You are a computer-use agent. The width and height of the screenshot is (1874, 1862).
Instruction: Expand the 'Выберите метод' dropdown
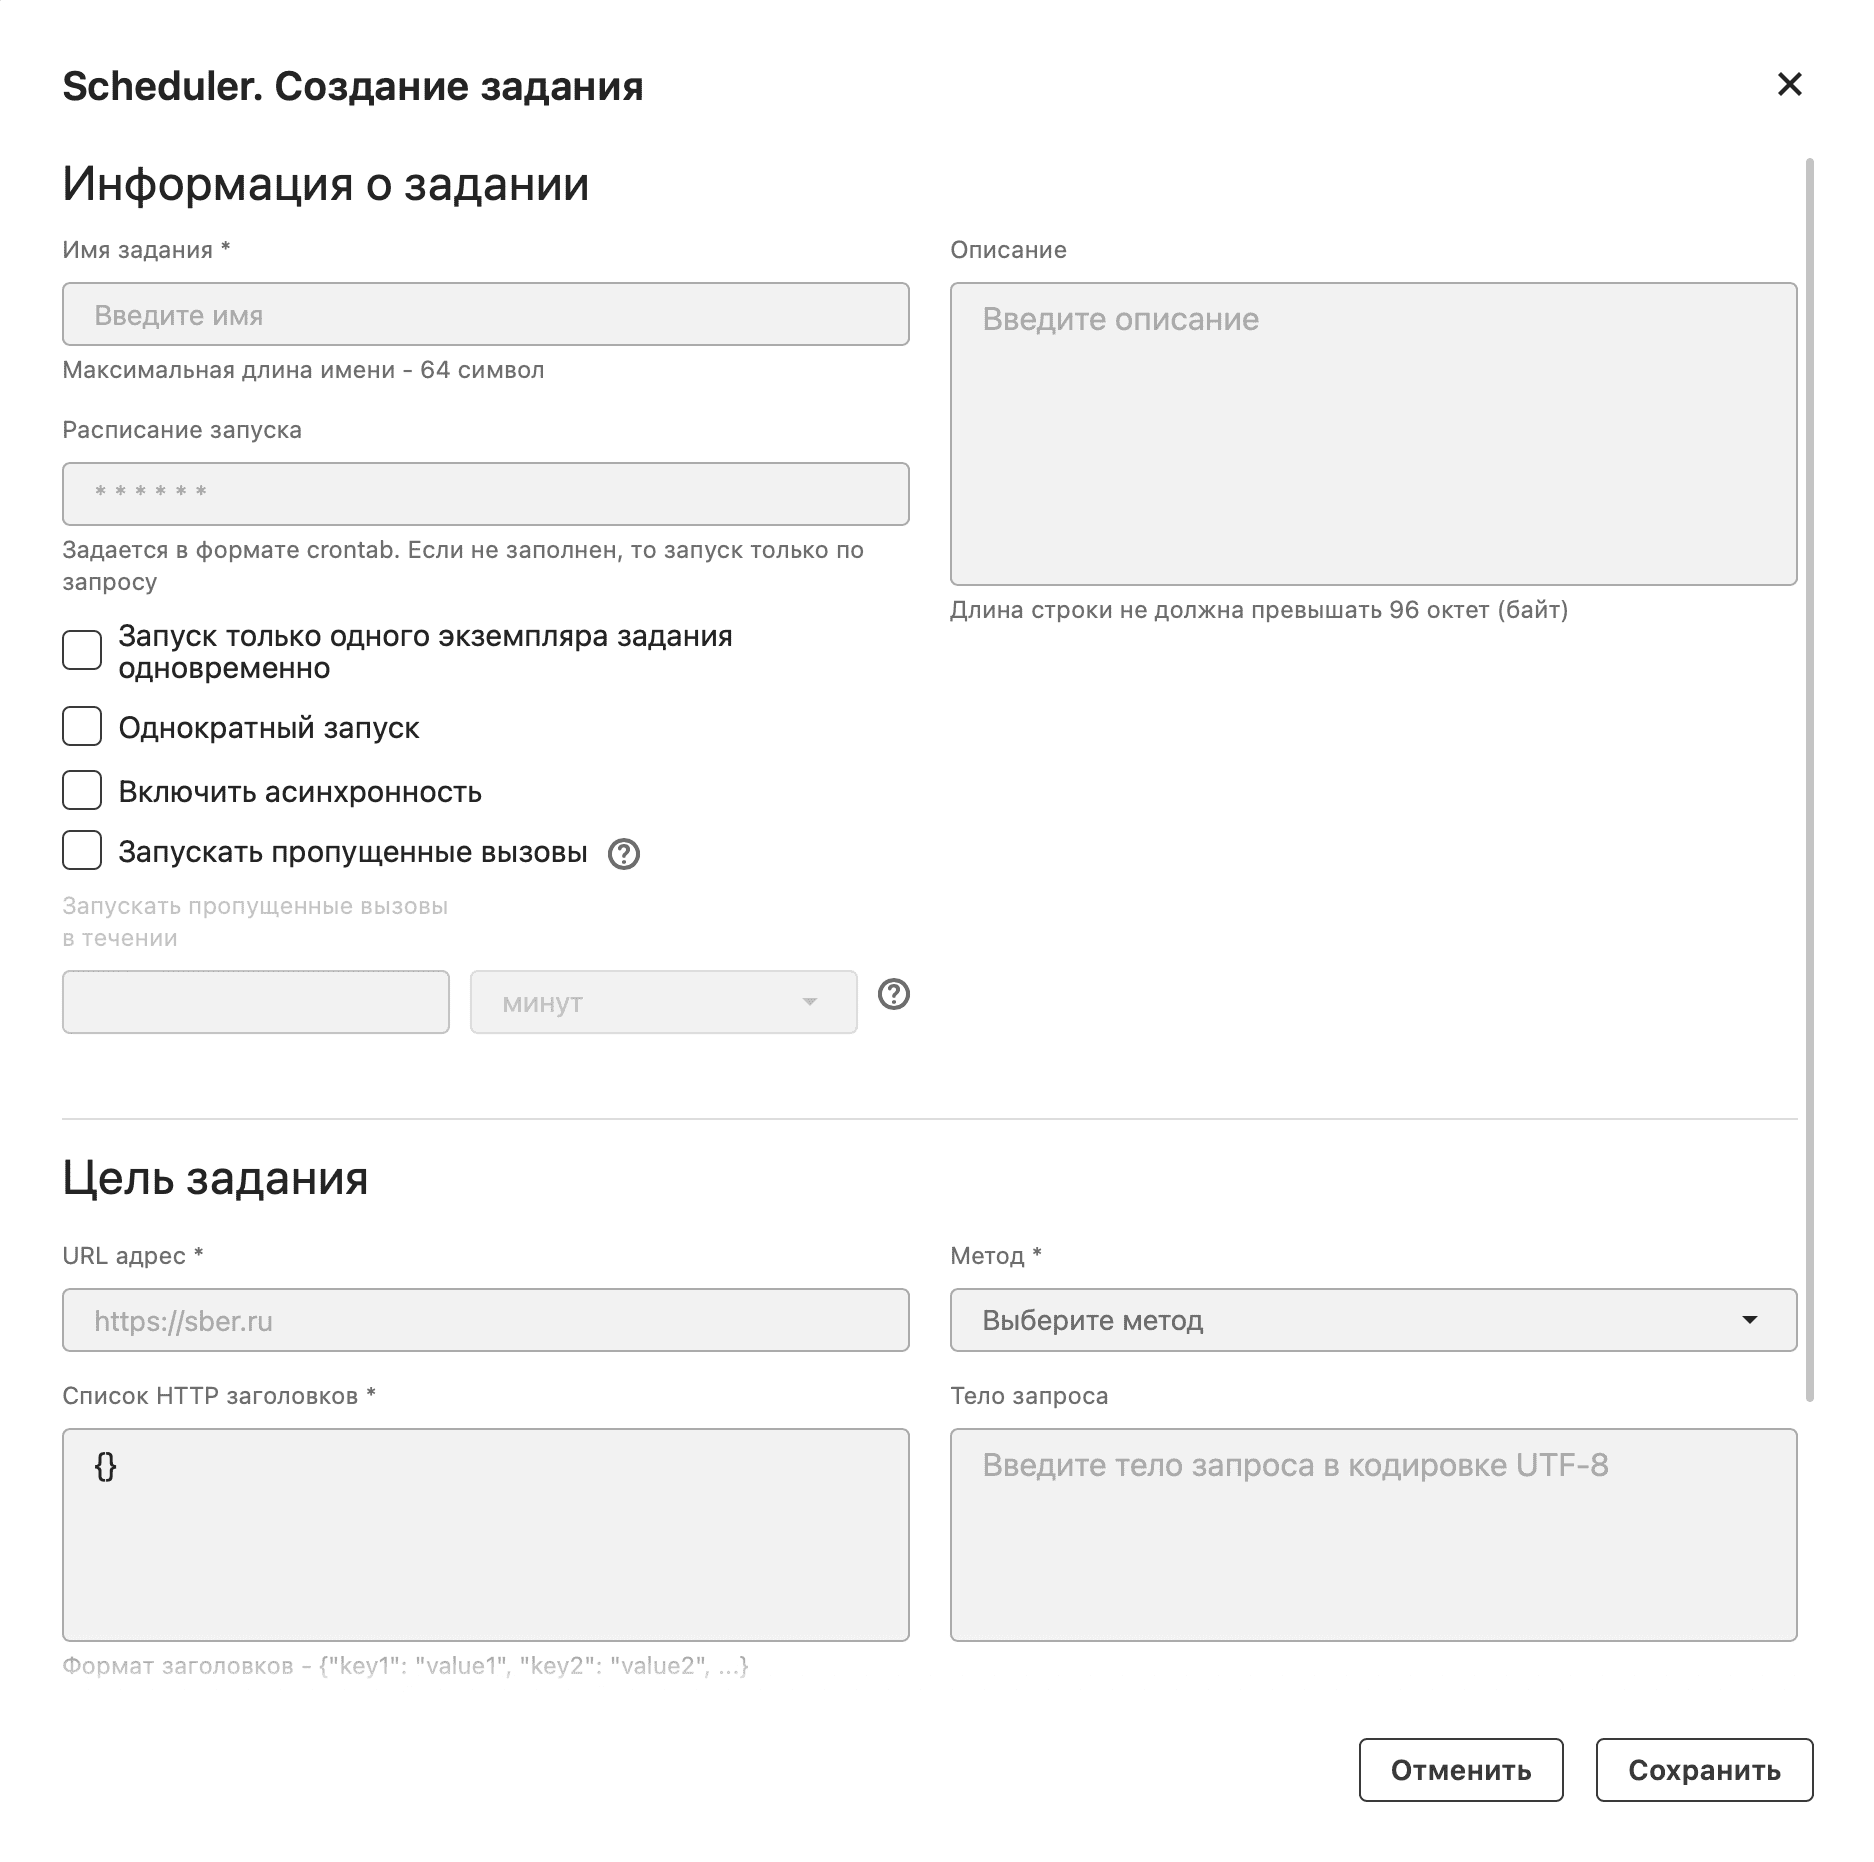click(1372, 1320)
